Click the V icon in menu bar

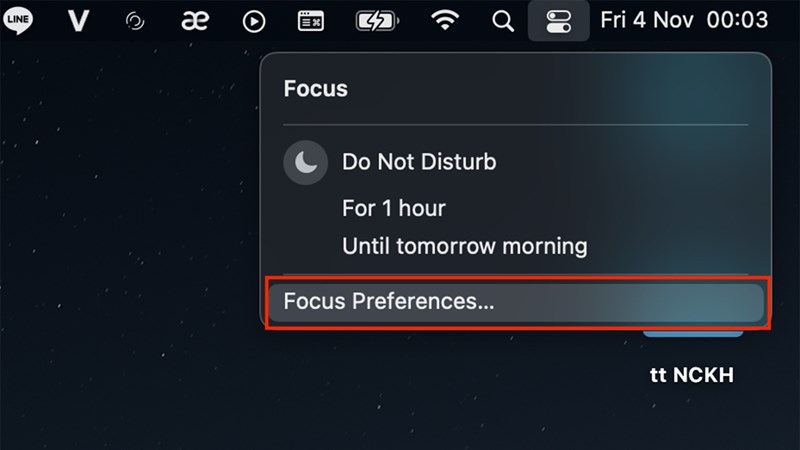[x=77, y=20]
